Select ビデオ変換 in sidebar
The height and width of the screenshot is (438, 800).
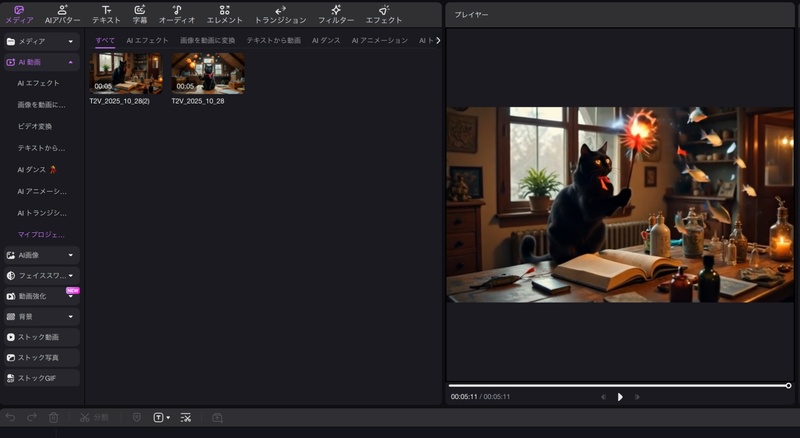35,126
